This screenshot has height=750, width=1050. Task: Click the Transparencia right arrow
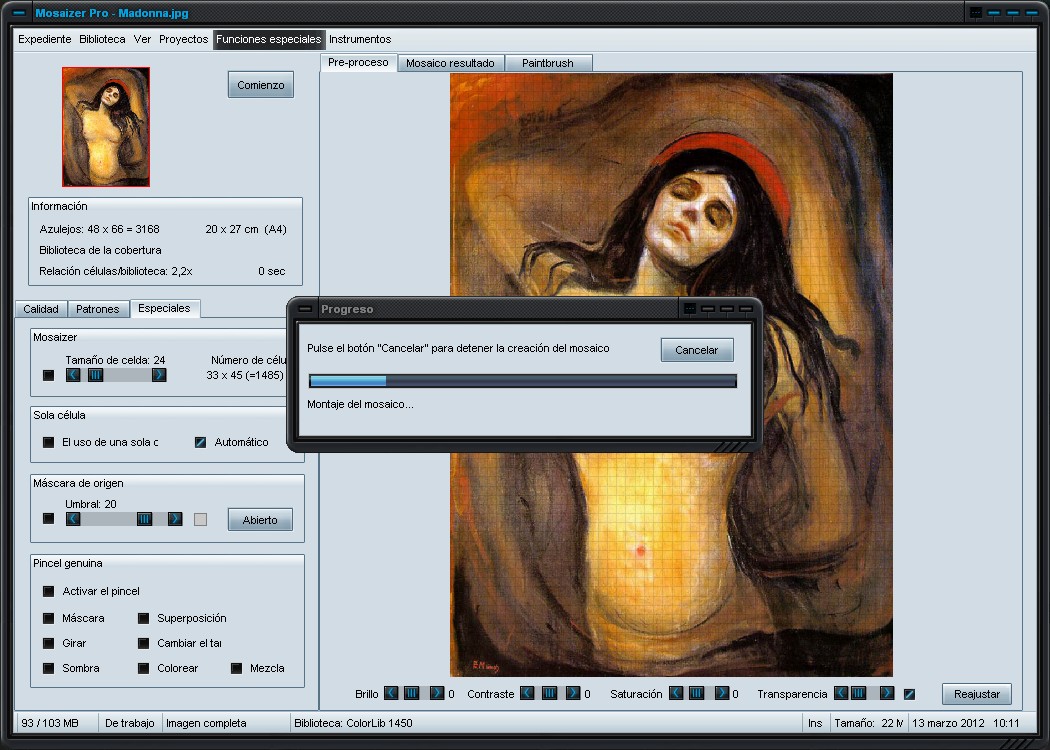pos(887,693)
